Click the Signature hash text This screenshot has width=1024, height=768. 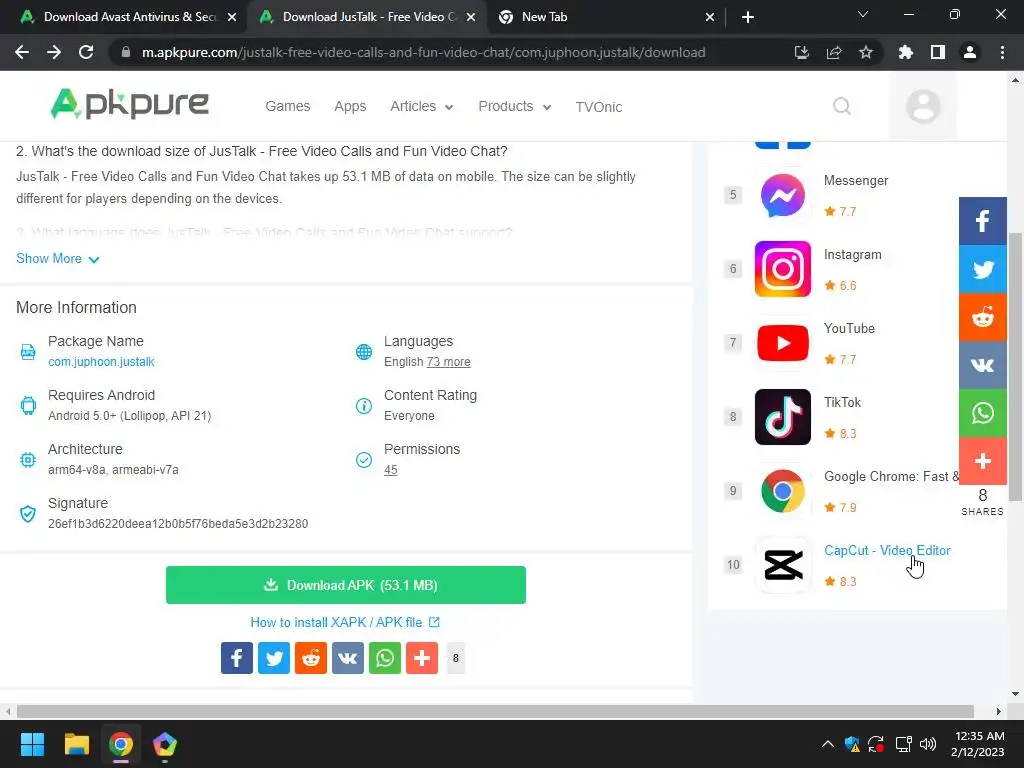(x=178, y=524)
